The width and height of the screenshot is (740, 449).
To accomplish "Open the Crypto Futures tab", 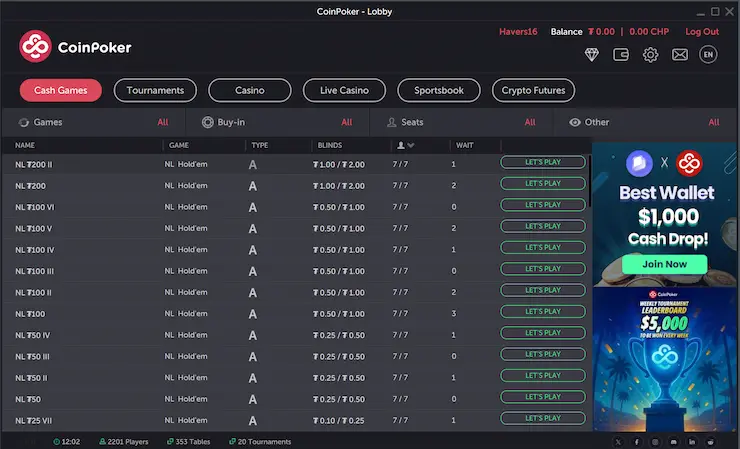I will pos(533,90).
